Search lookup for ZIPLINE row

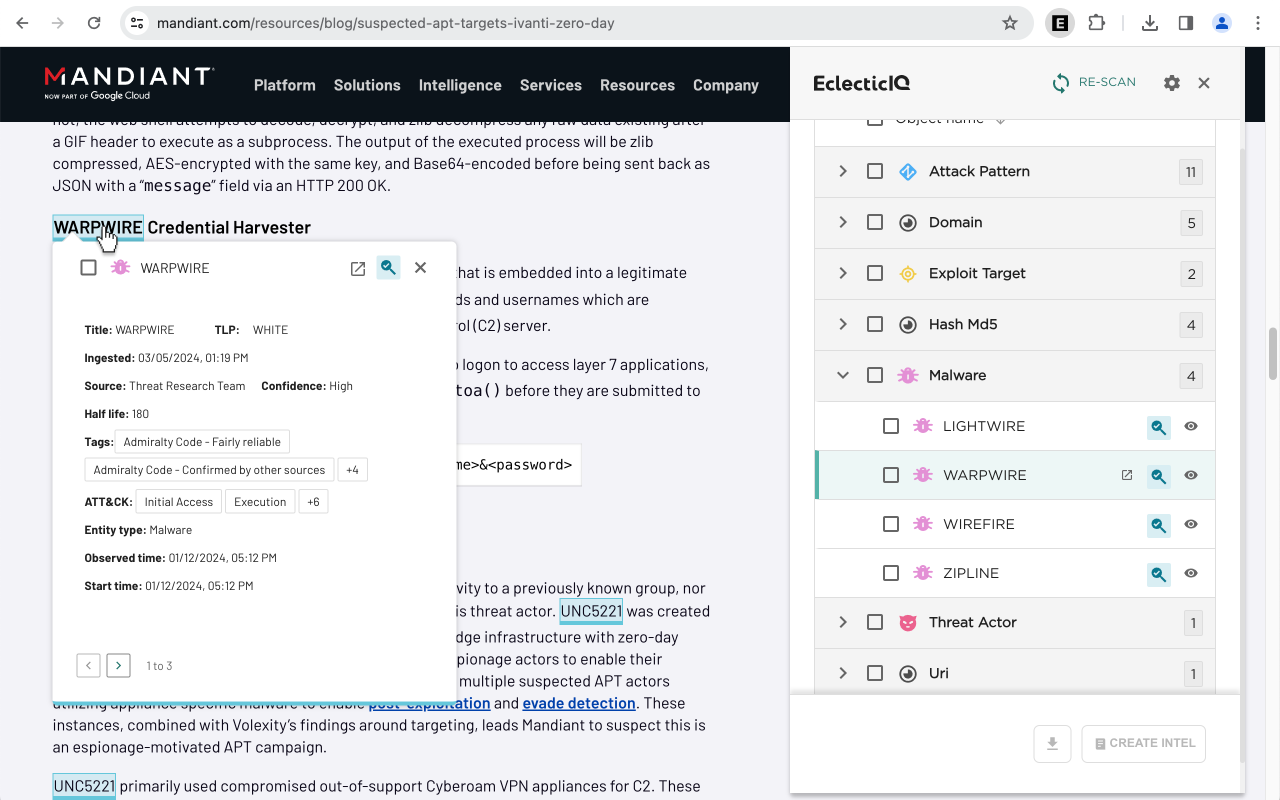(1158, 574)
